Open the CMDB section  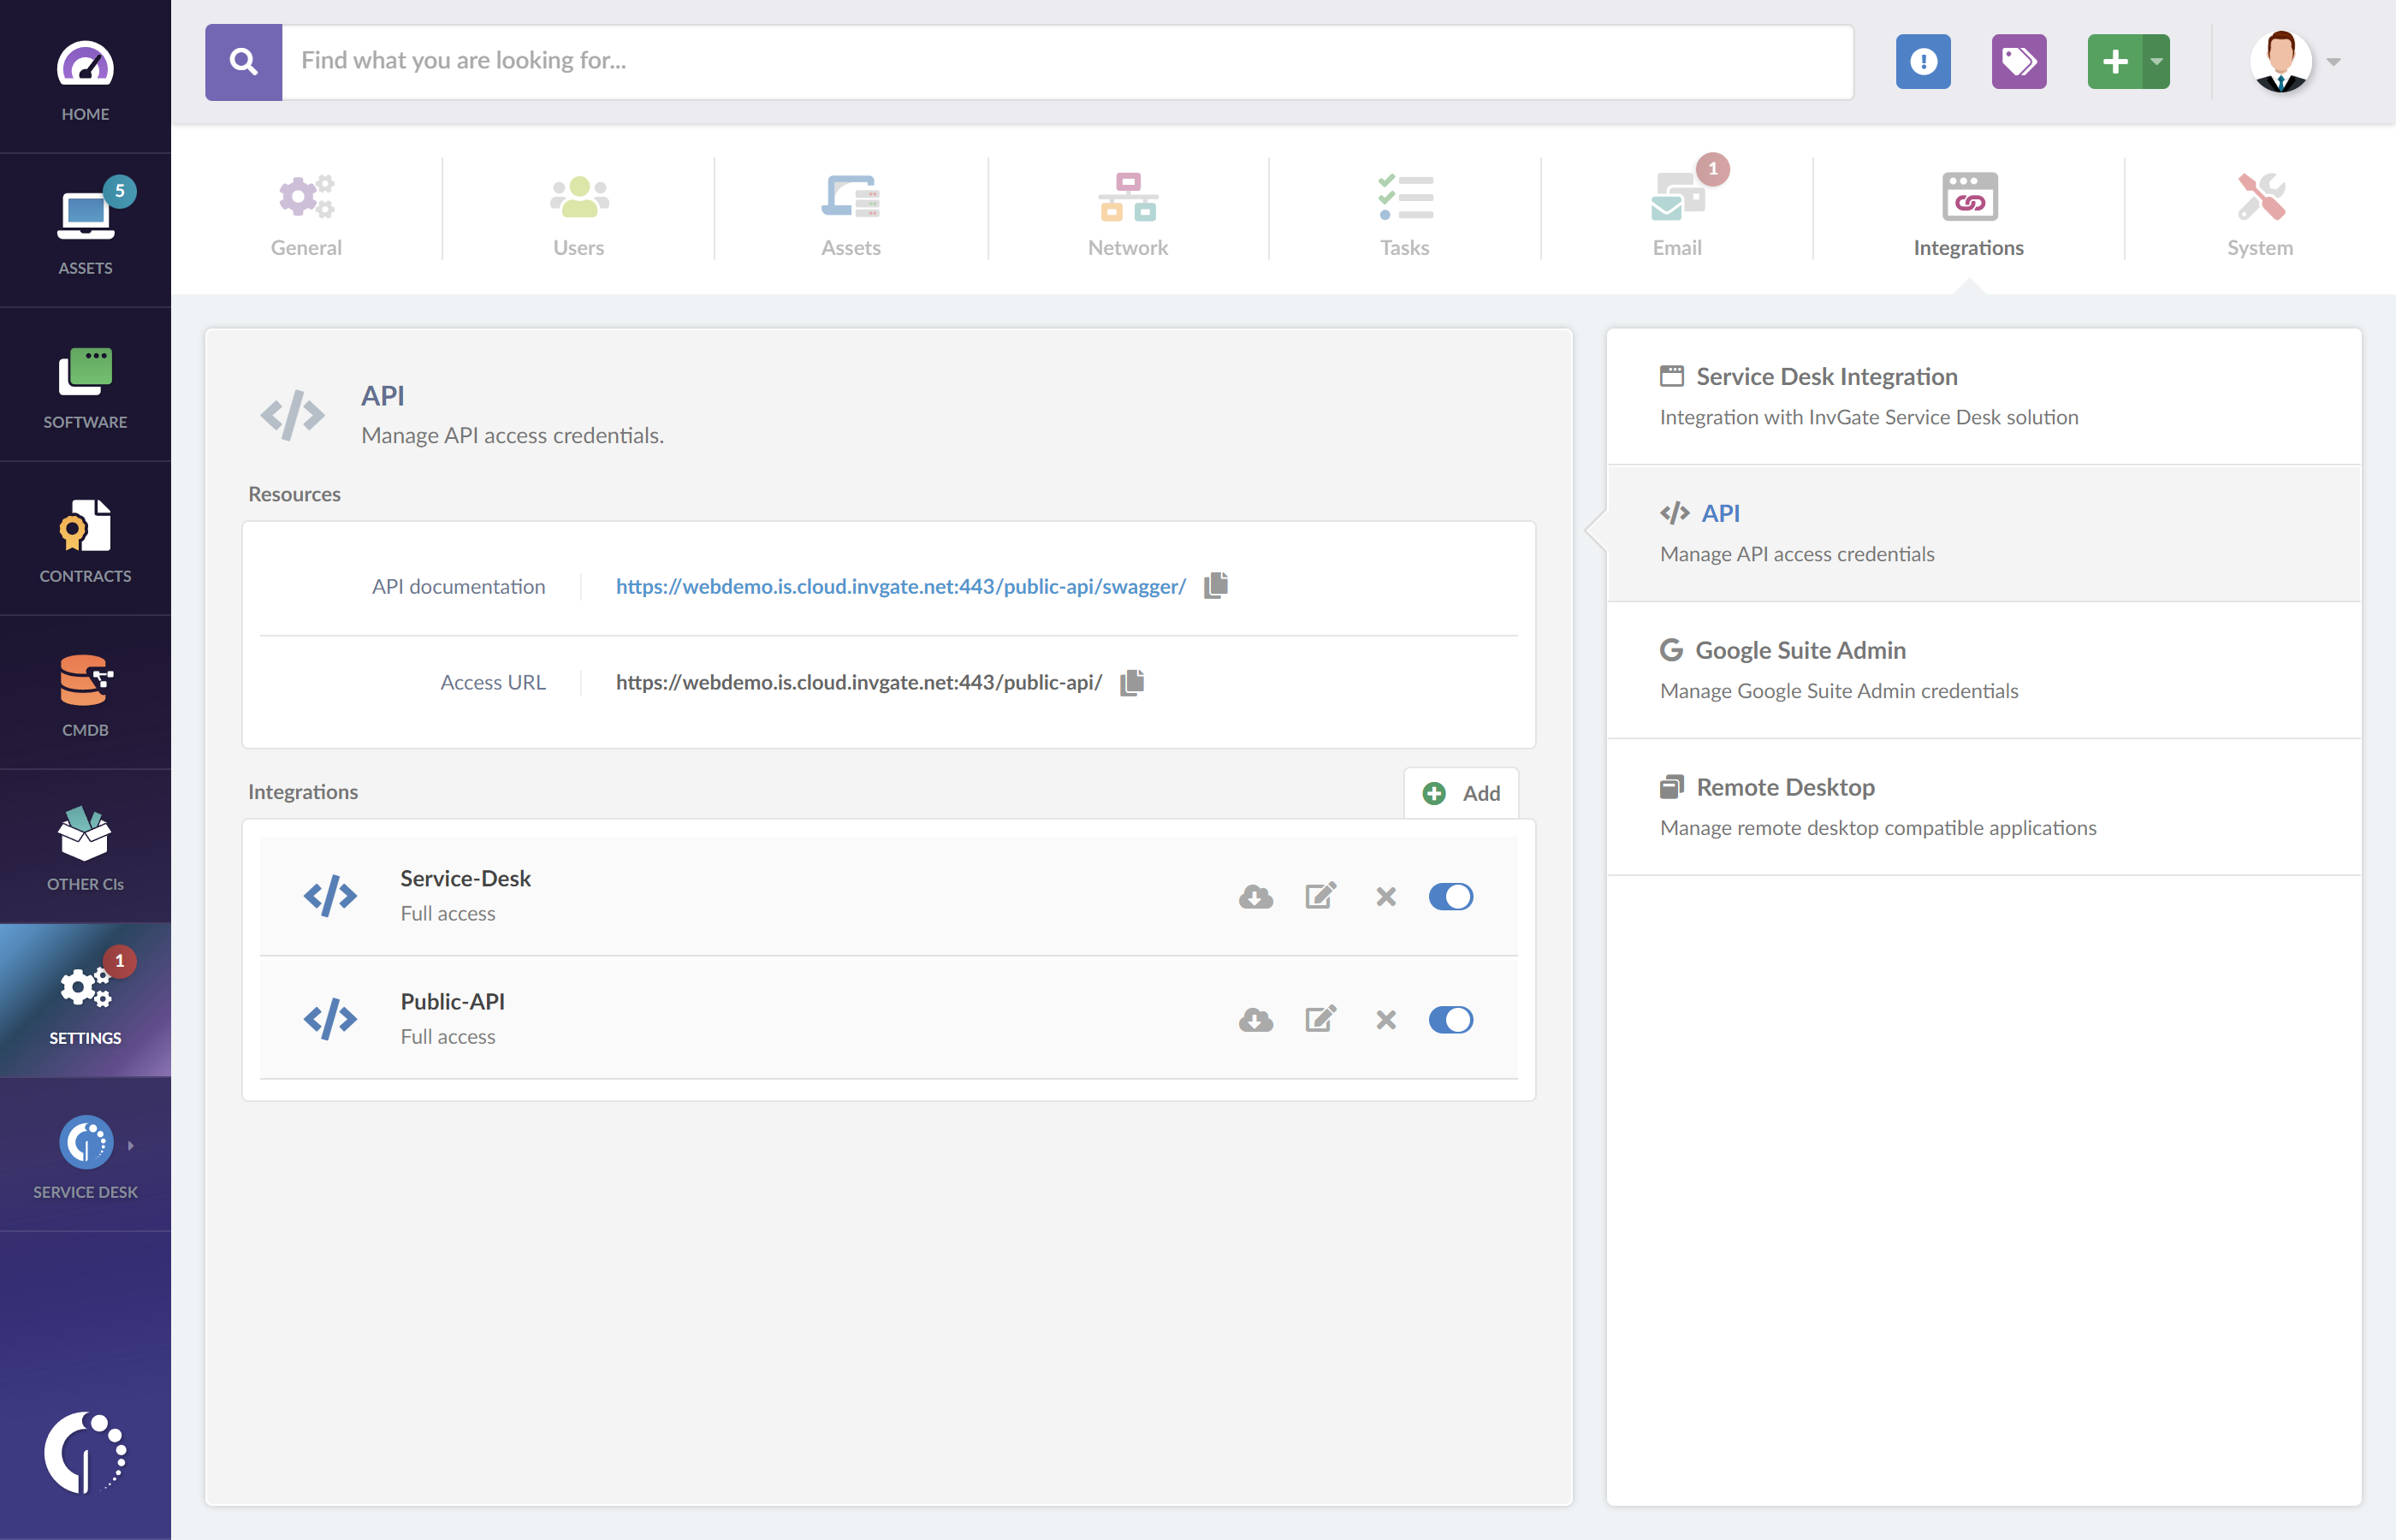point(85,695)
